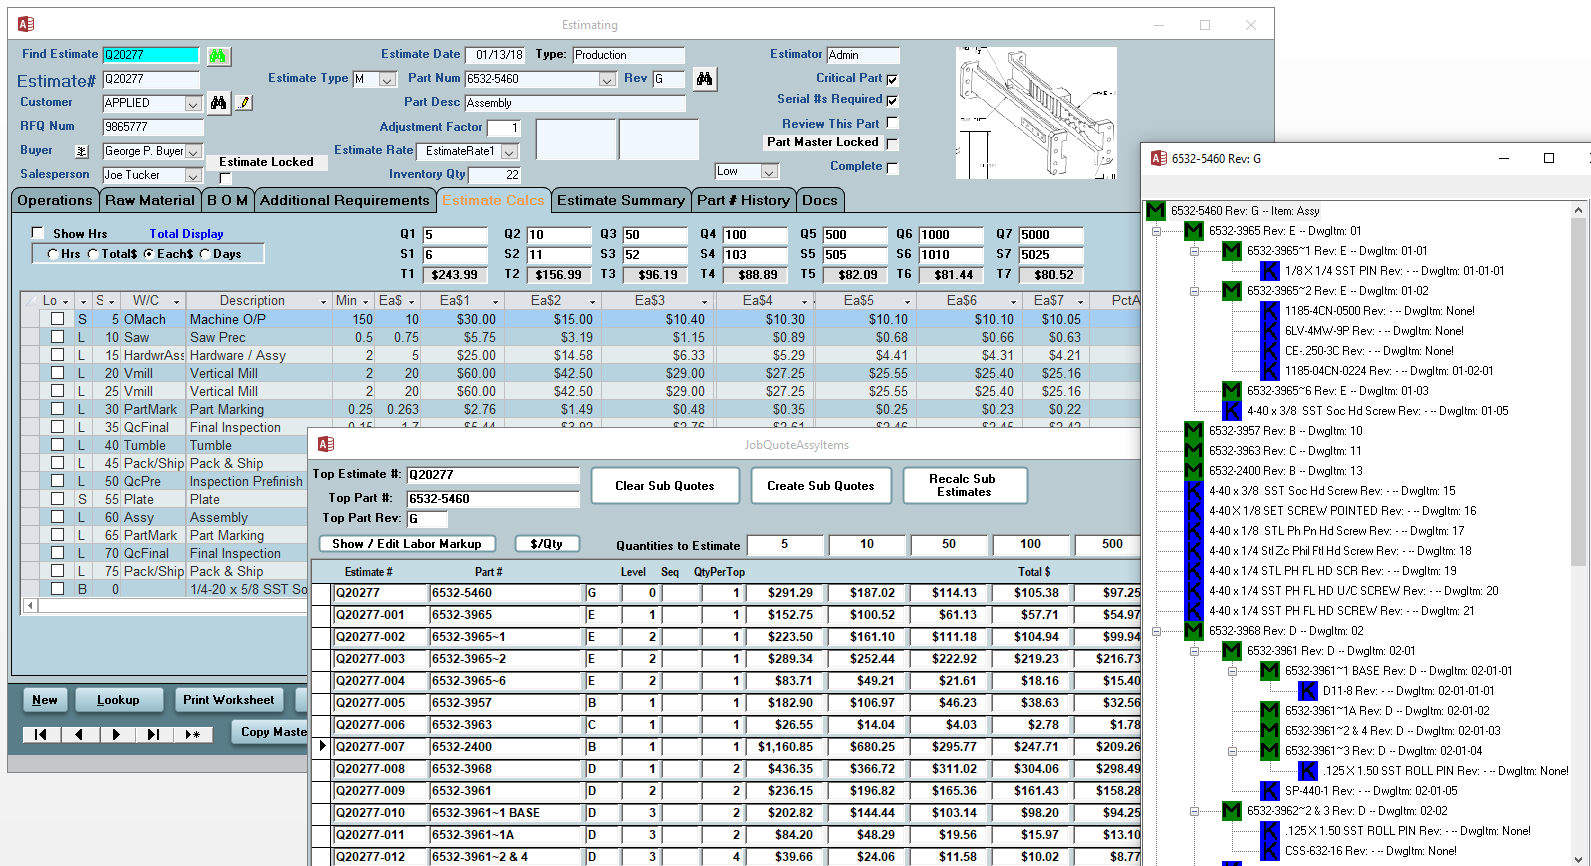This screenshot has height=866, width=1591.
Task: Click the binoculars icon next to Rev field
Action: (x=705, y=79)
